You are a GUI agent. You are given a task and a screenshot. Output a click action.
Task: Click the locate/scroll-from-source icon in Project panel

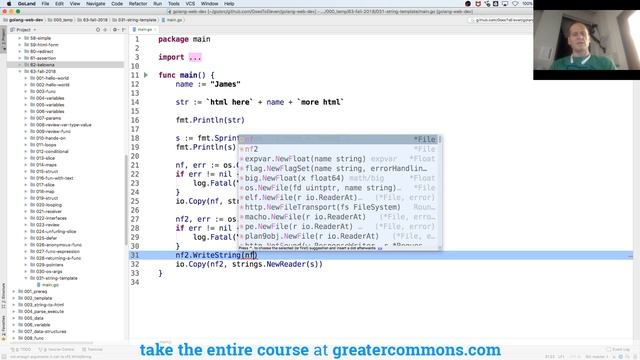tap(98, 30)
